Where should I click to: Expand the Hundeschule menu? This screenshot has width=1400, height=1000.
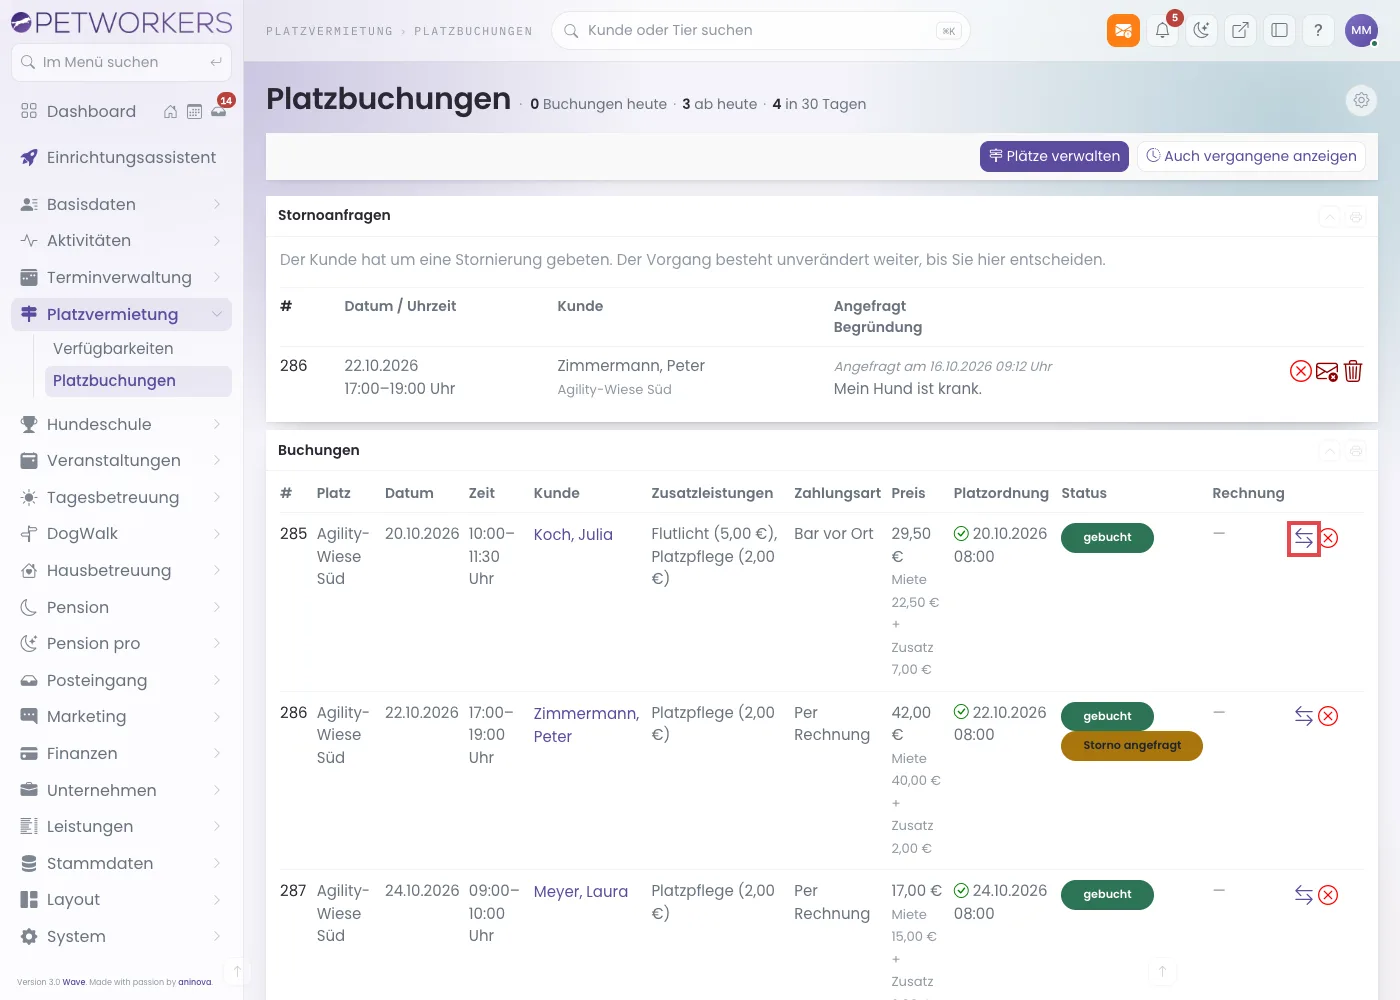pyautogui.click(x=121, y=424)
